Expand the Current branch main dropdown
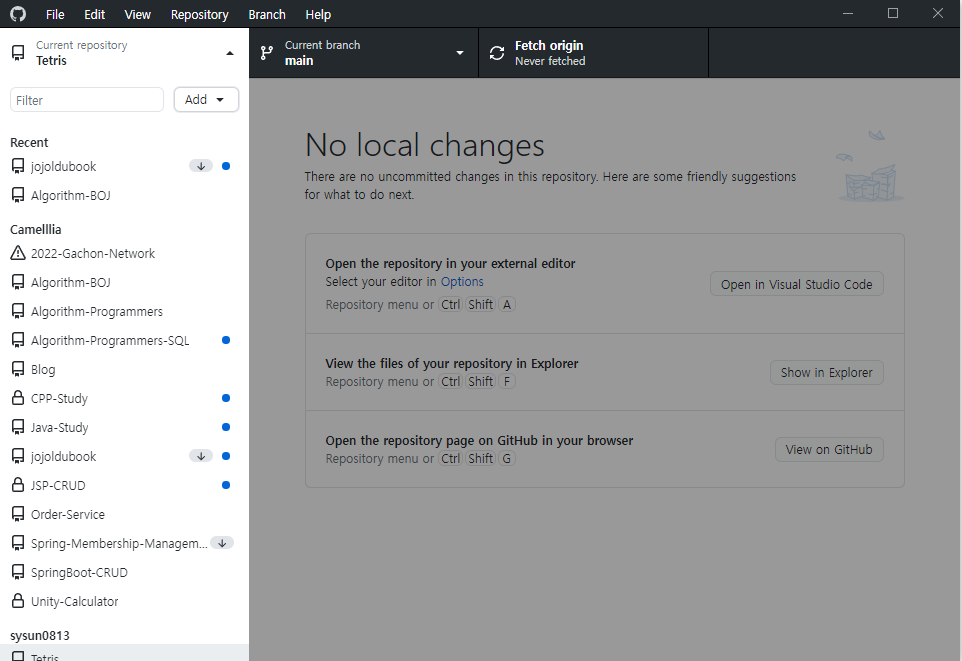This screenshot has width=962, height=661. (x=364, y=53)
